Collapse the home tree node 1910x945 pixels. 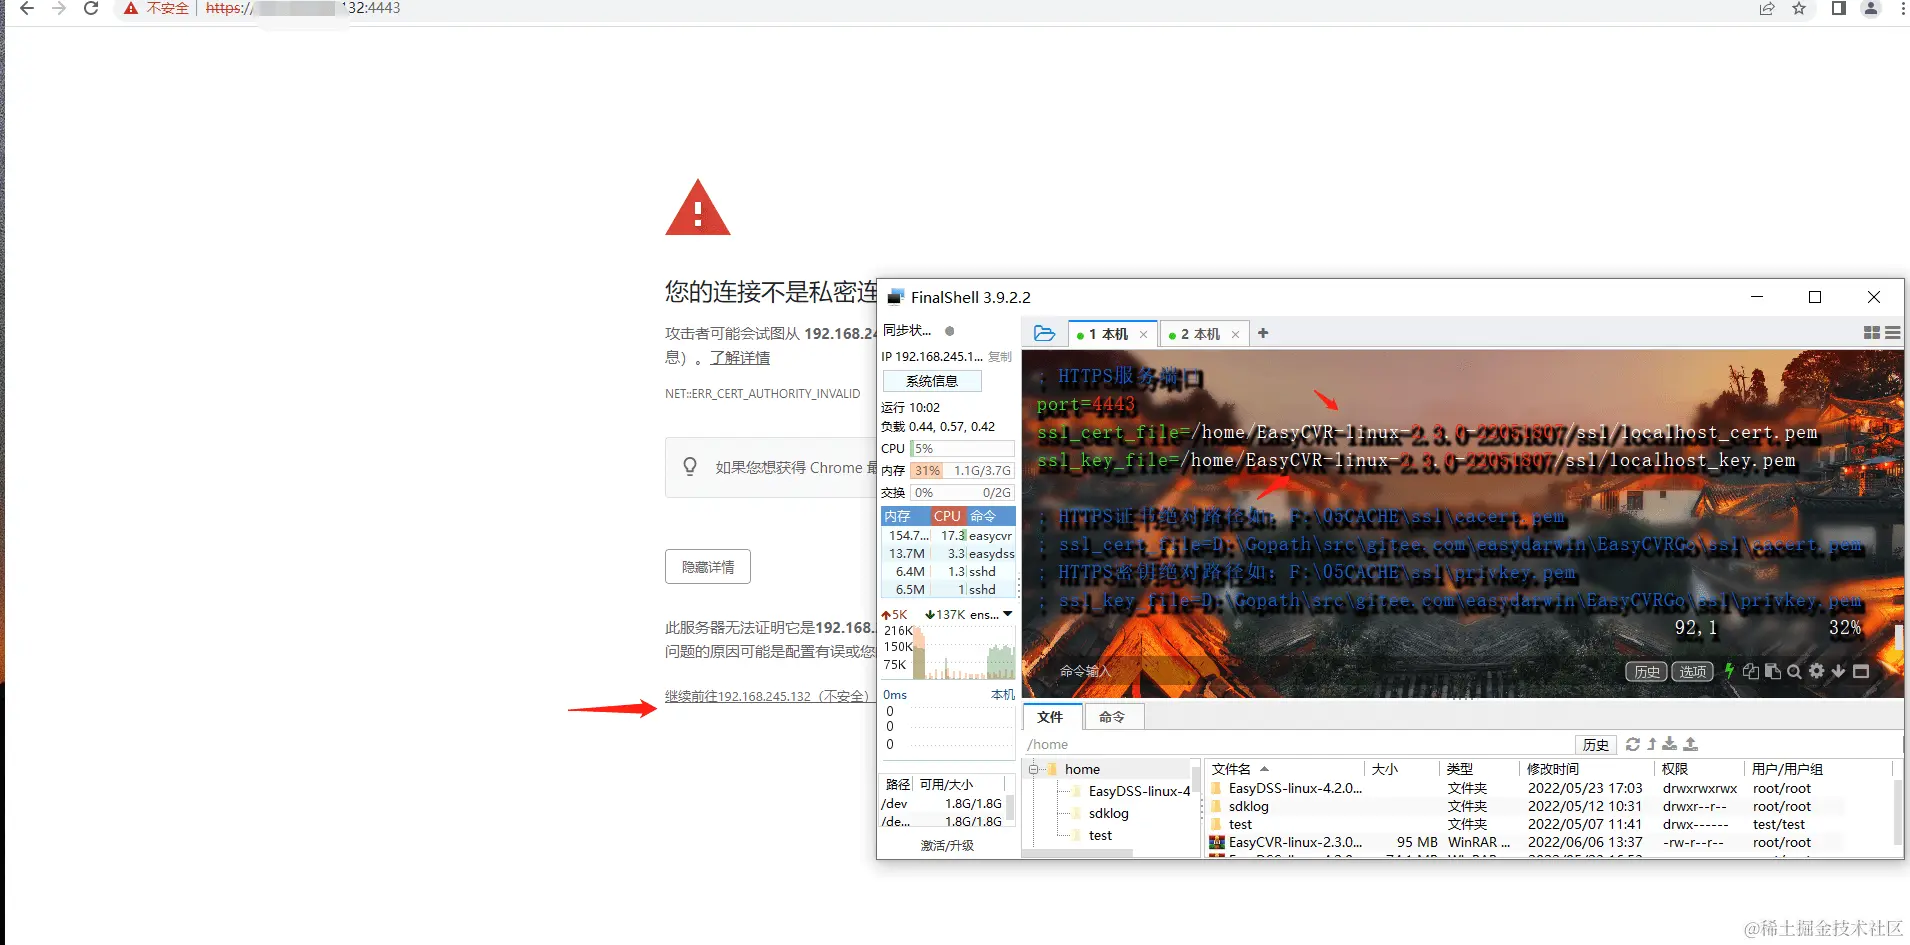coord(1033,769)
